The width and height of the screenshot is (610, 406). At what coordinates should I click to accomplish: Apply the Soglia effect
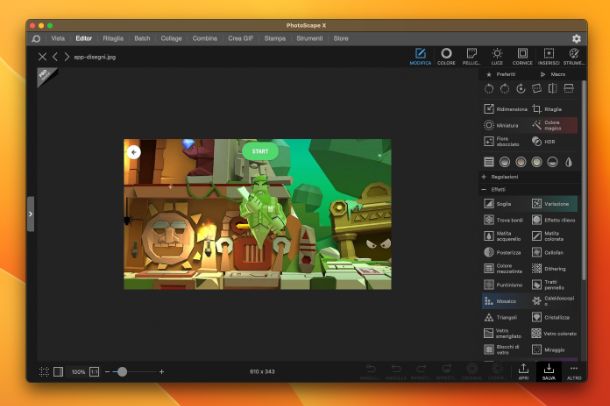(498, 204)
